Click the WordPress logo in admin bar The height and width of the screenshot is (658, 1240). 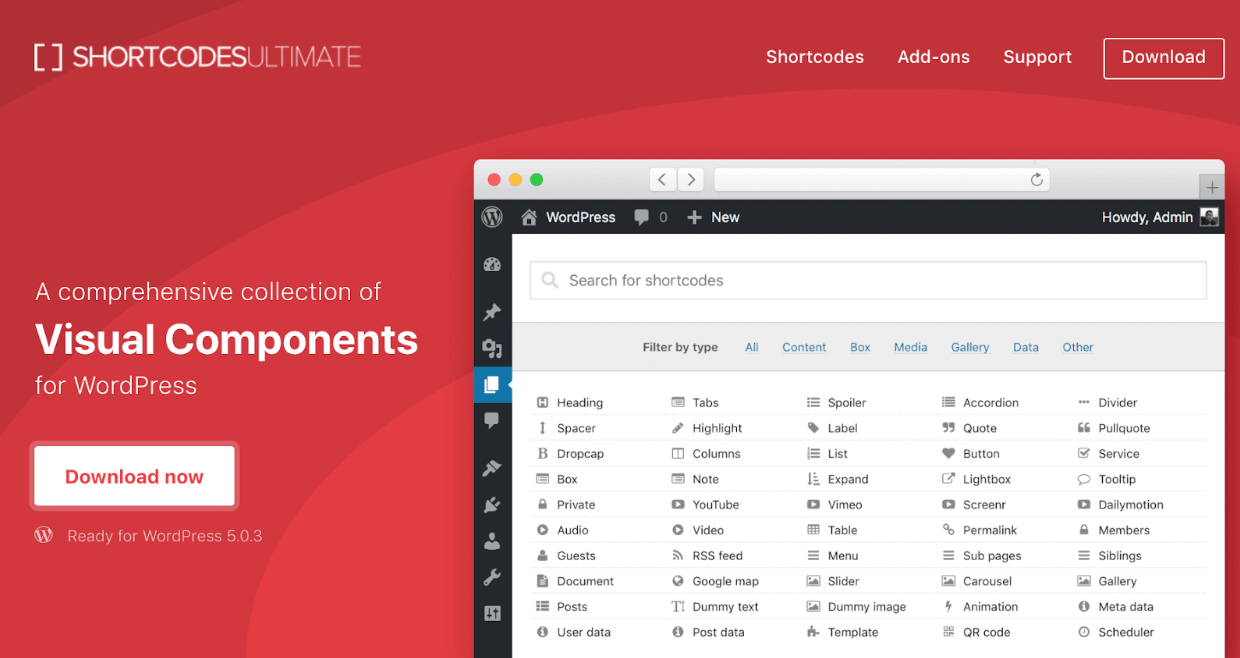[x=492, y=217]
